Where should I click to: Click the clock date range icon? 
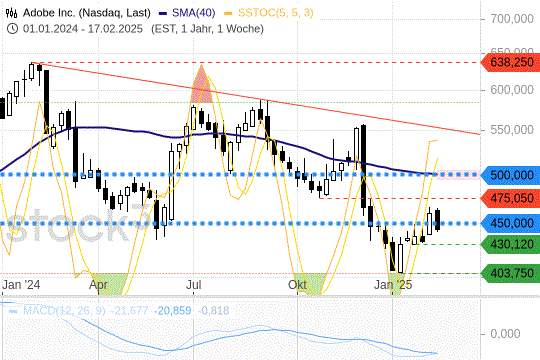pos(12,29)
